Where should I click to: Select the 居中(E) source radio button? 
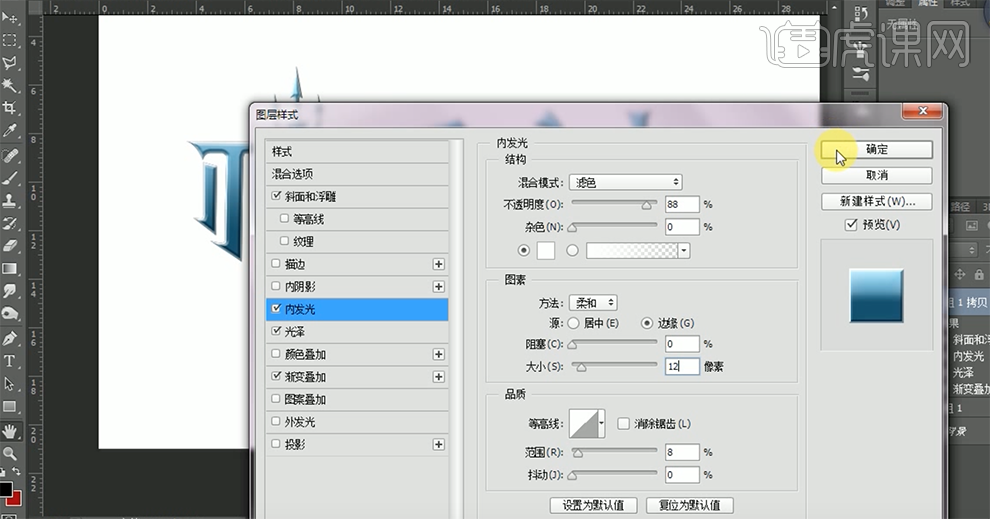pos(573,323)
